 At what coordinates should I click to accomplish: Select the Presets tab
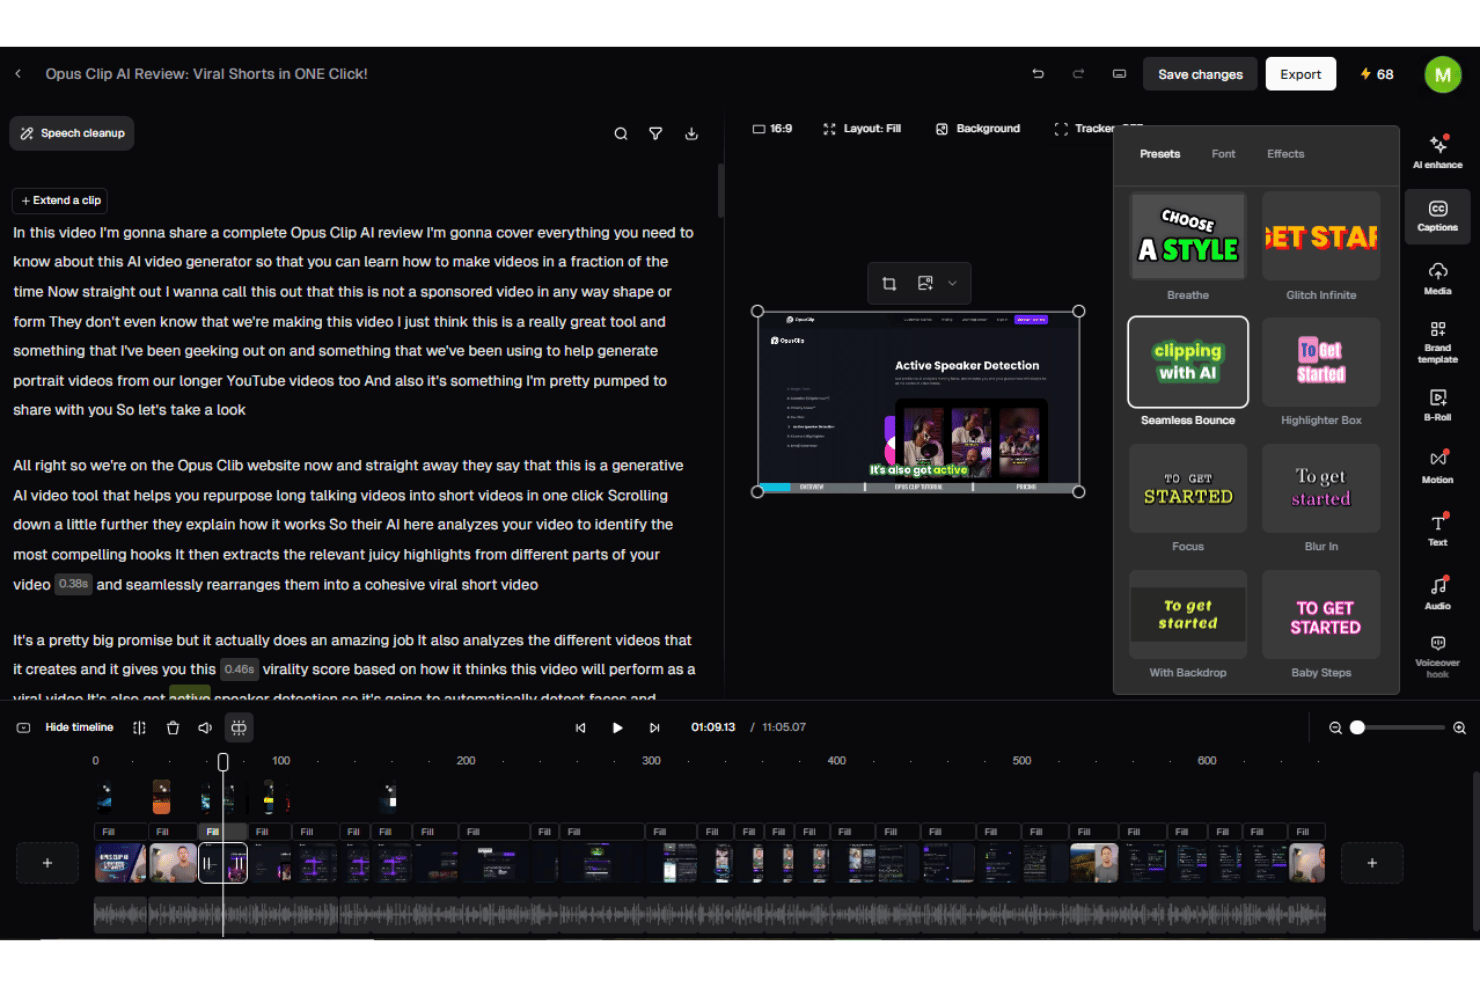tap(1160, 154)
